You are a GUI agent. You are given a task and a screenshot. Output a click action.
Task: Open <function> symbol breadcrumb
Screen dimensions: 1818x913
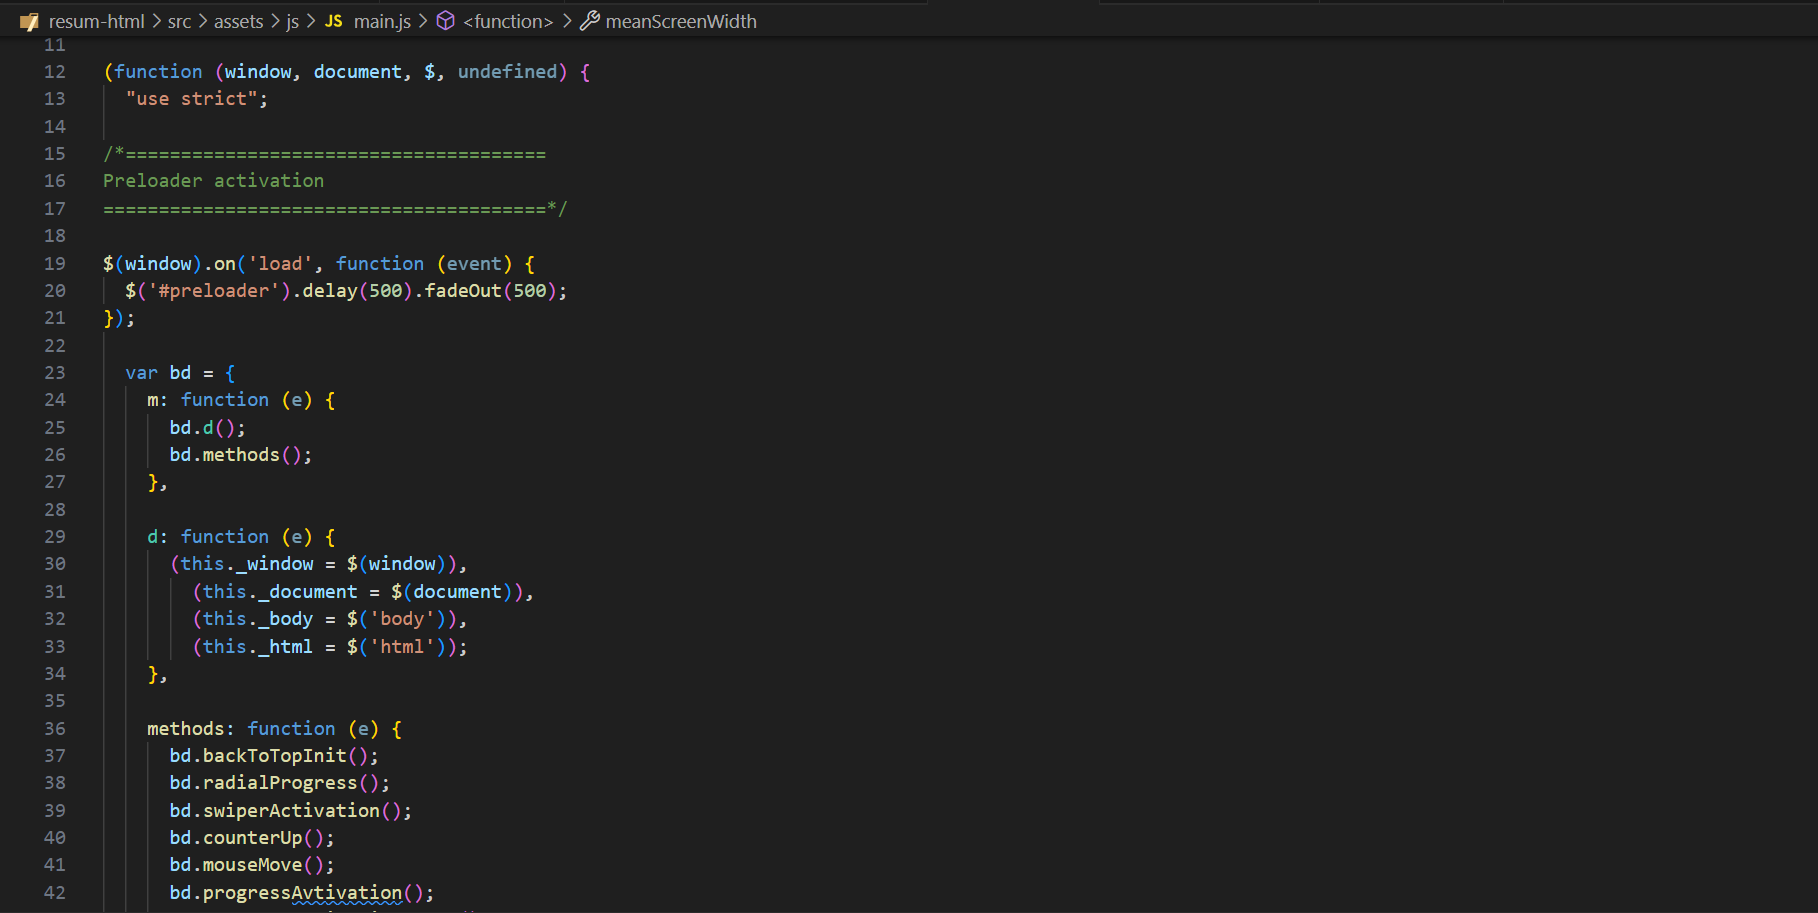click(x=508, y=21)
